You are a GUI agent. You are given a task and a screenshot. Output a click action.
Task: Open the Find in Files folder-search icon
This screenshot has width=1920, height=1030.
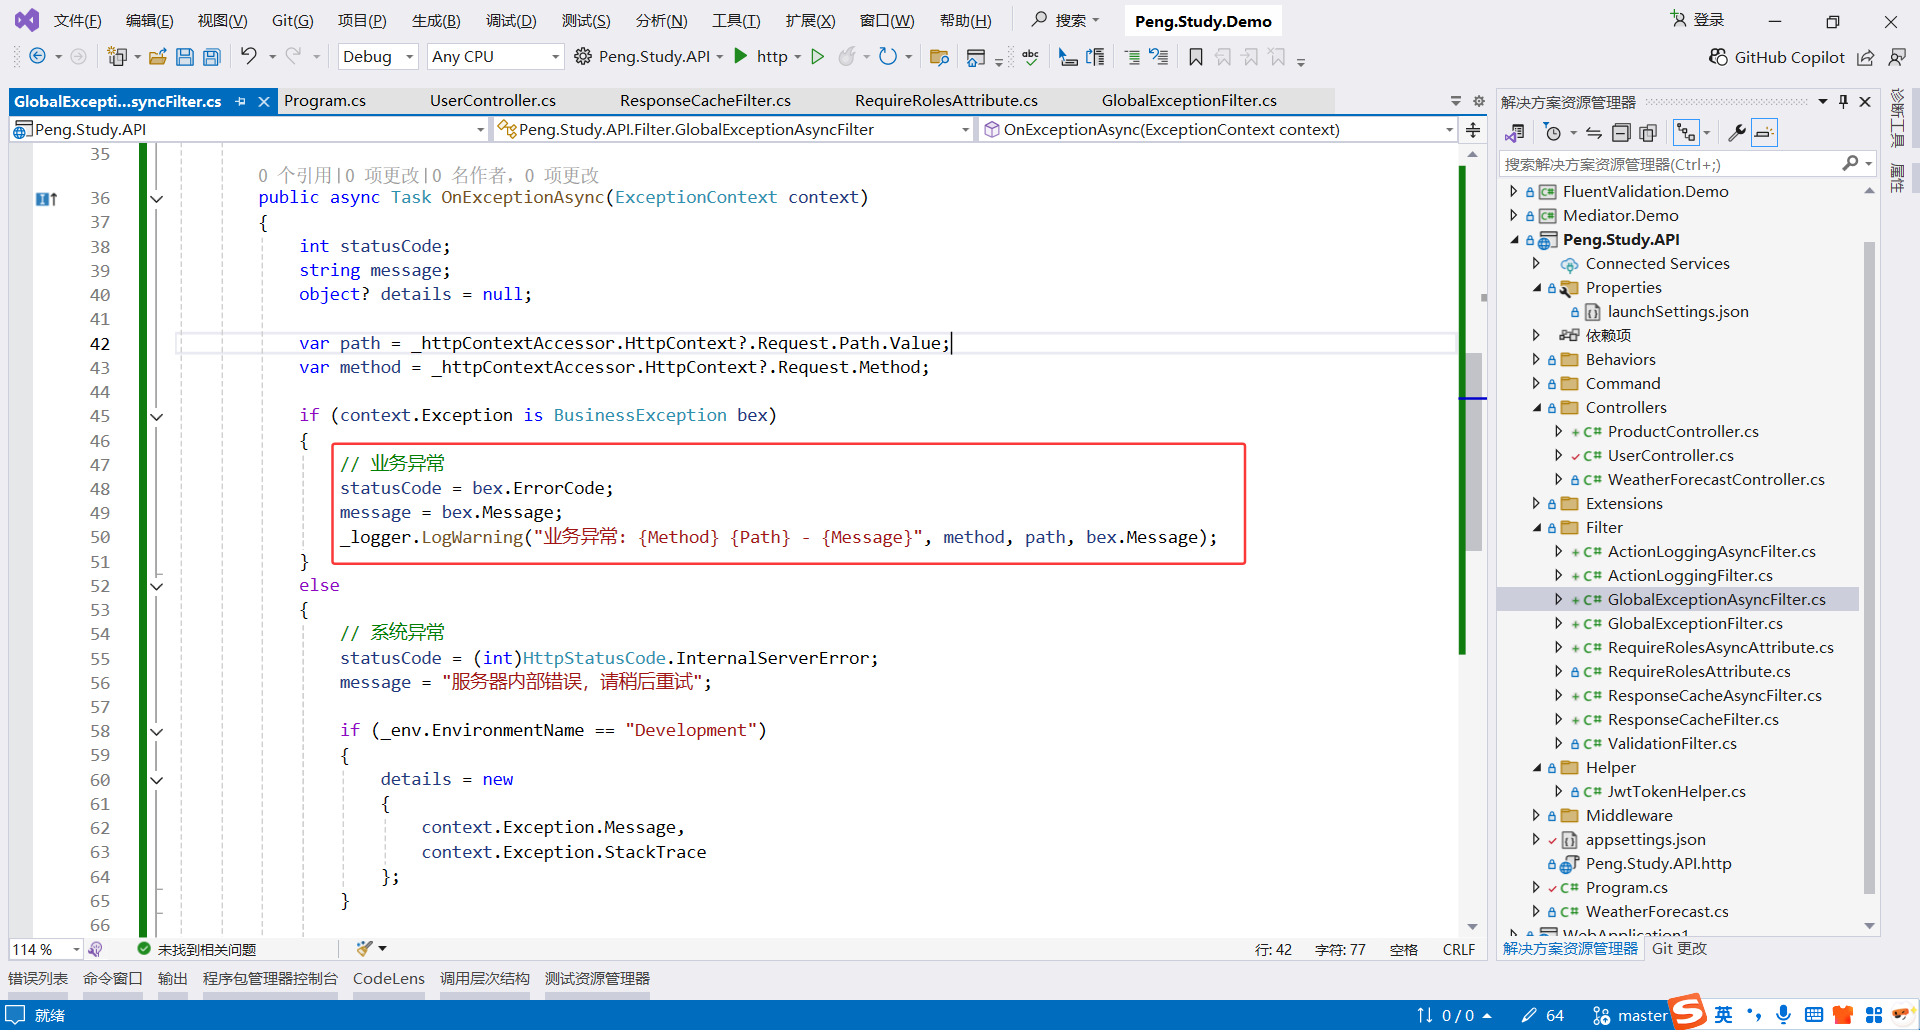939,57
